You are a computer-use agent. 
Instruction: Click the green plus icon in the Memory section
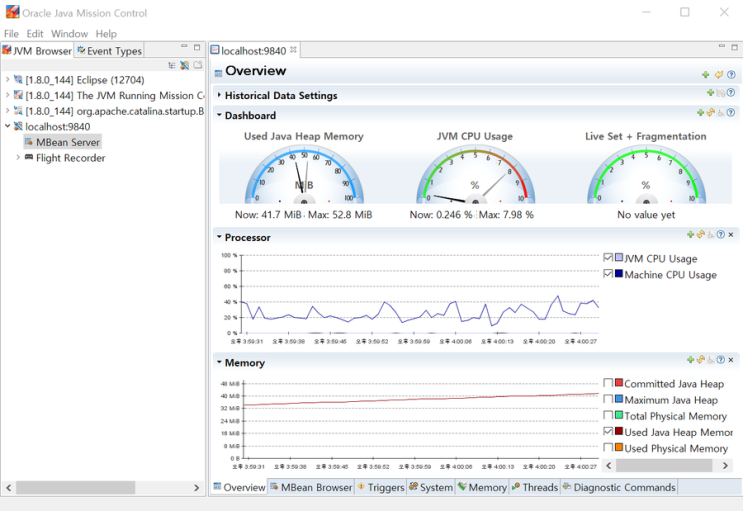click(x=690, y=360)
